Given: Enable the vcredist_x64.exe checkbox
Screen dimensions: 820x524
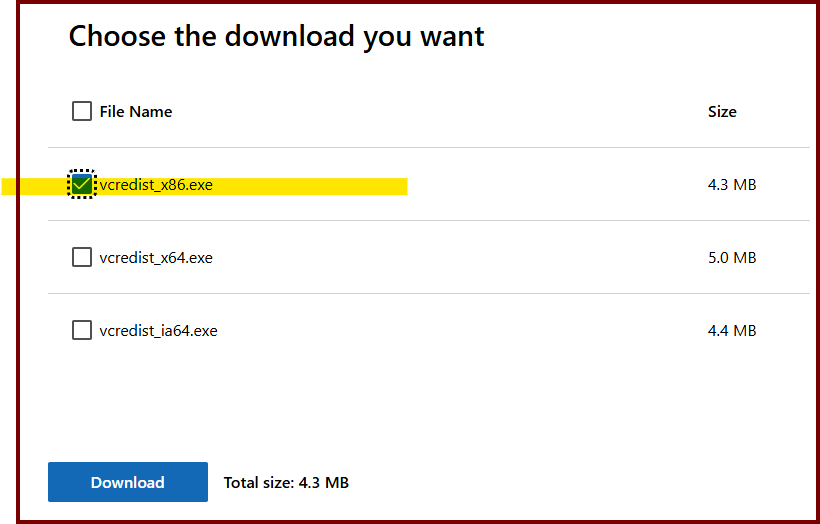Looking at the screenshot, I should coord(82,257).
